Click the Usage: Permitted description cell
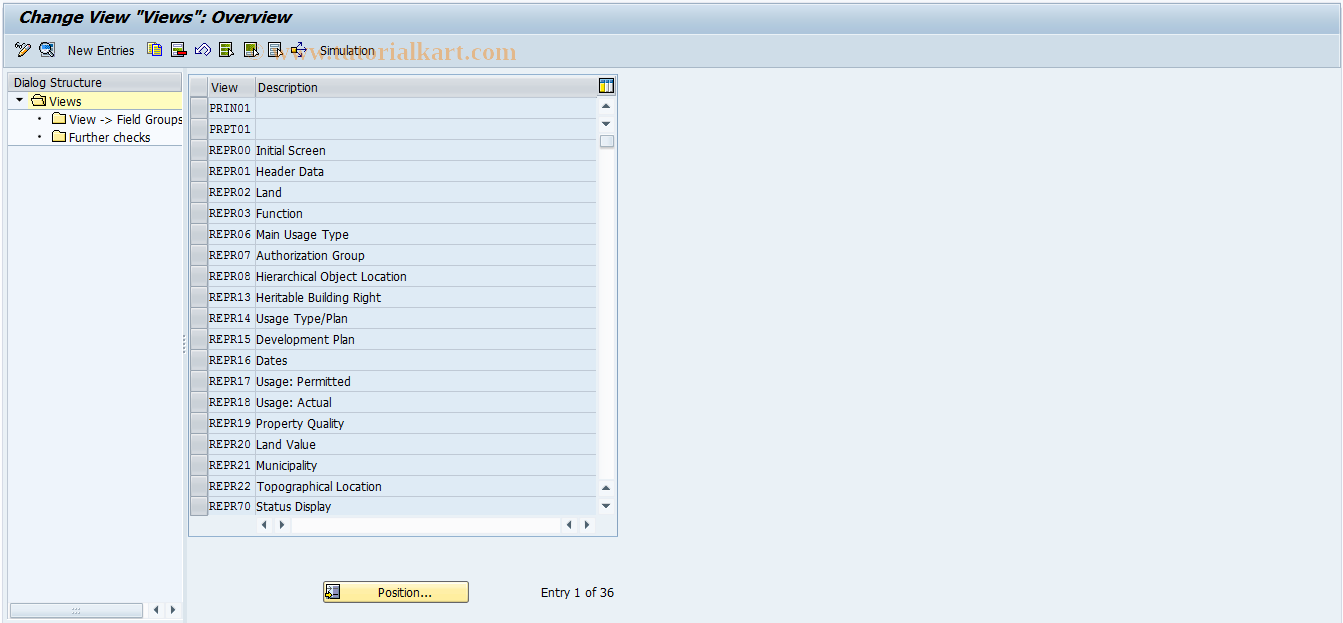The width and height of the screenshot is (1343, 623). [426, 381]
